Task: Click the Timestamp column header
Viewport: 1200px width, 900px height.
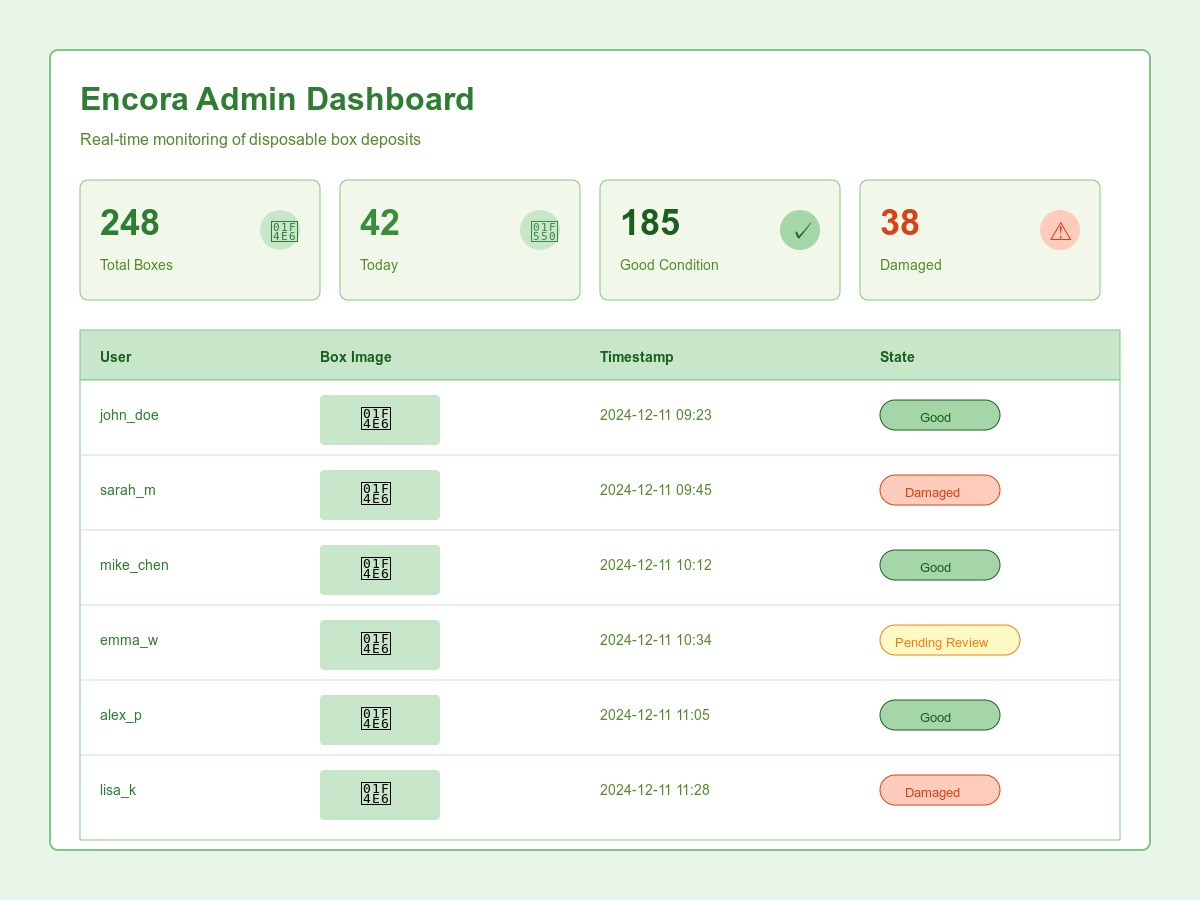Action: pos(637,357)
